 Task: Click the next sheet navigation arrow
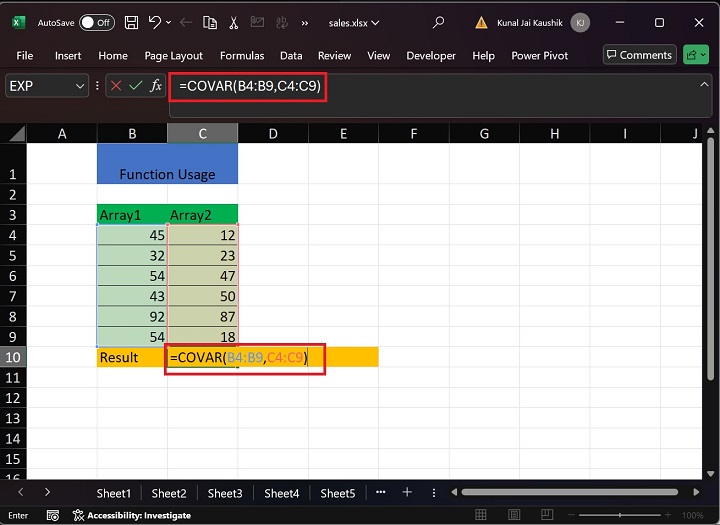[x=47, y=492]
